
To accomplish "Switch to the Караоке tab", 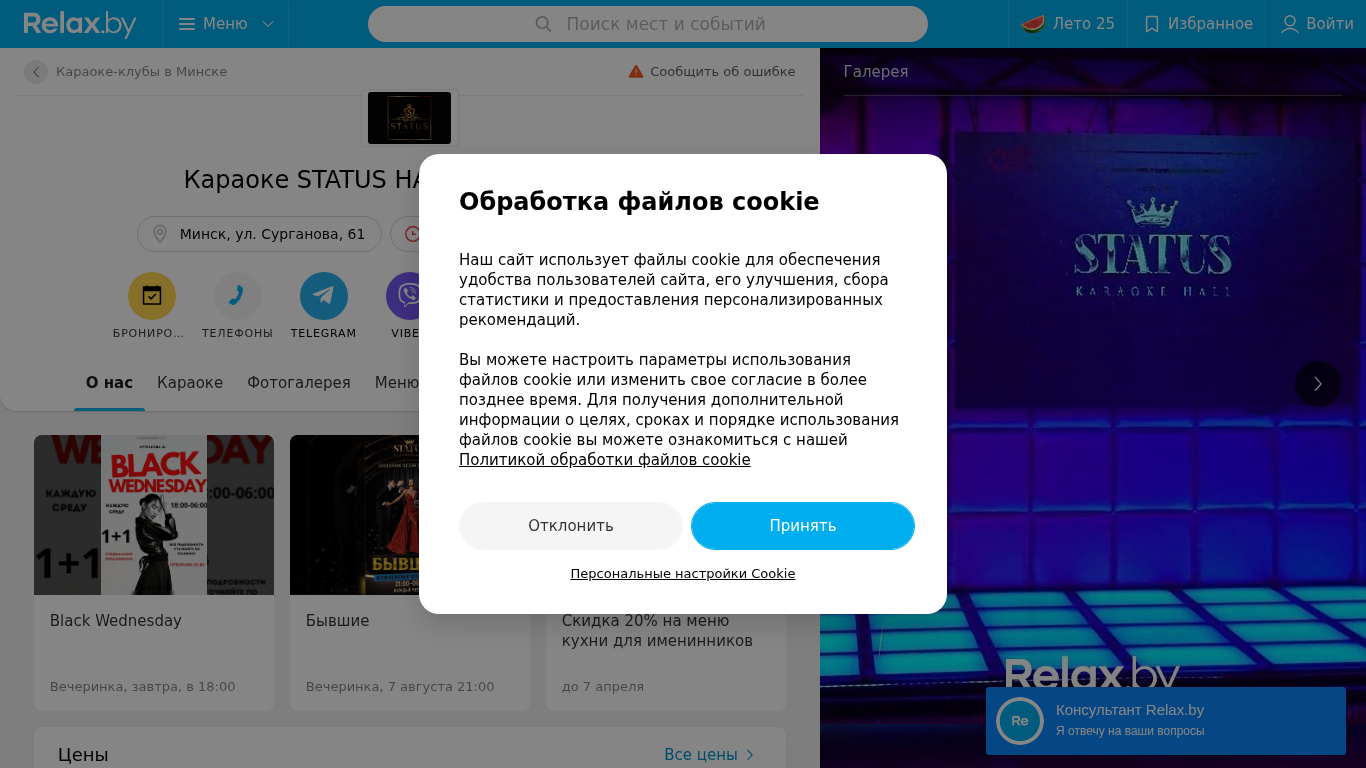I will tap(190, 383).
